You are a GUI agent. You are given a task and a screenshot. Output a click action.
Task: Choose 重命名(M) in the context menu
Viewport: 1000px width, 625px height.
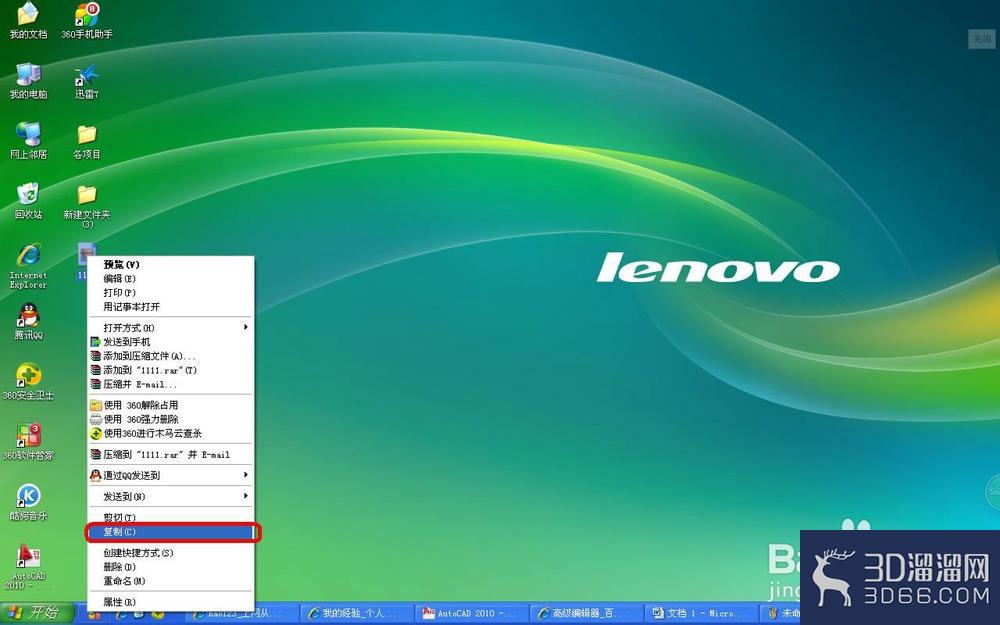[171, 580]
